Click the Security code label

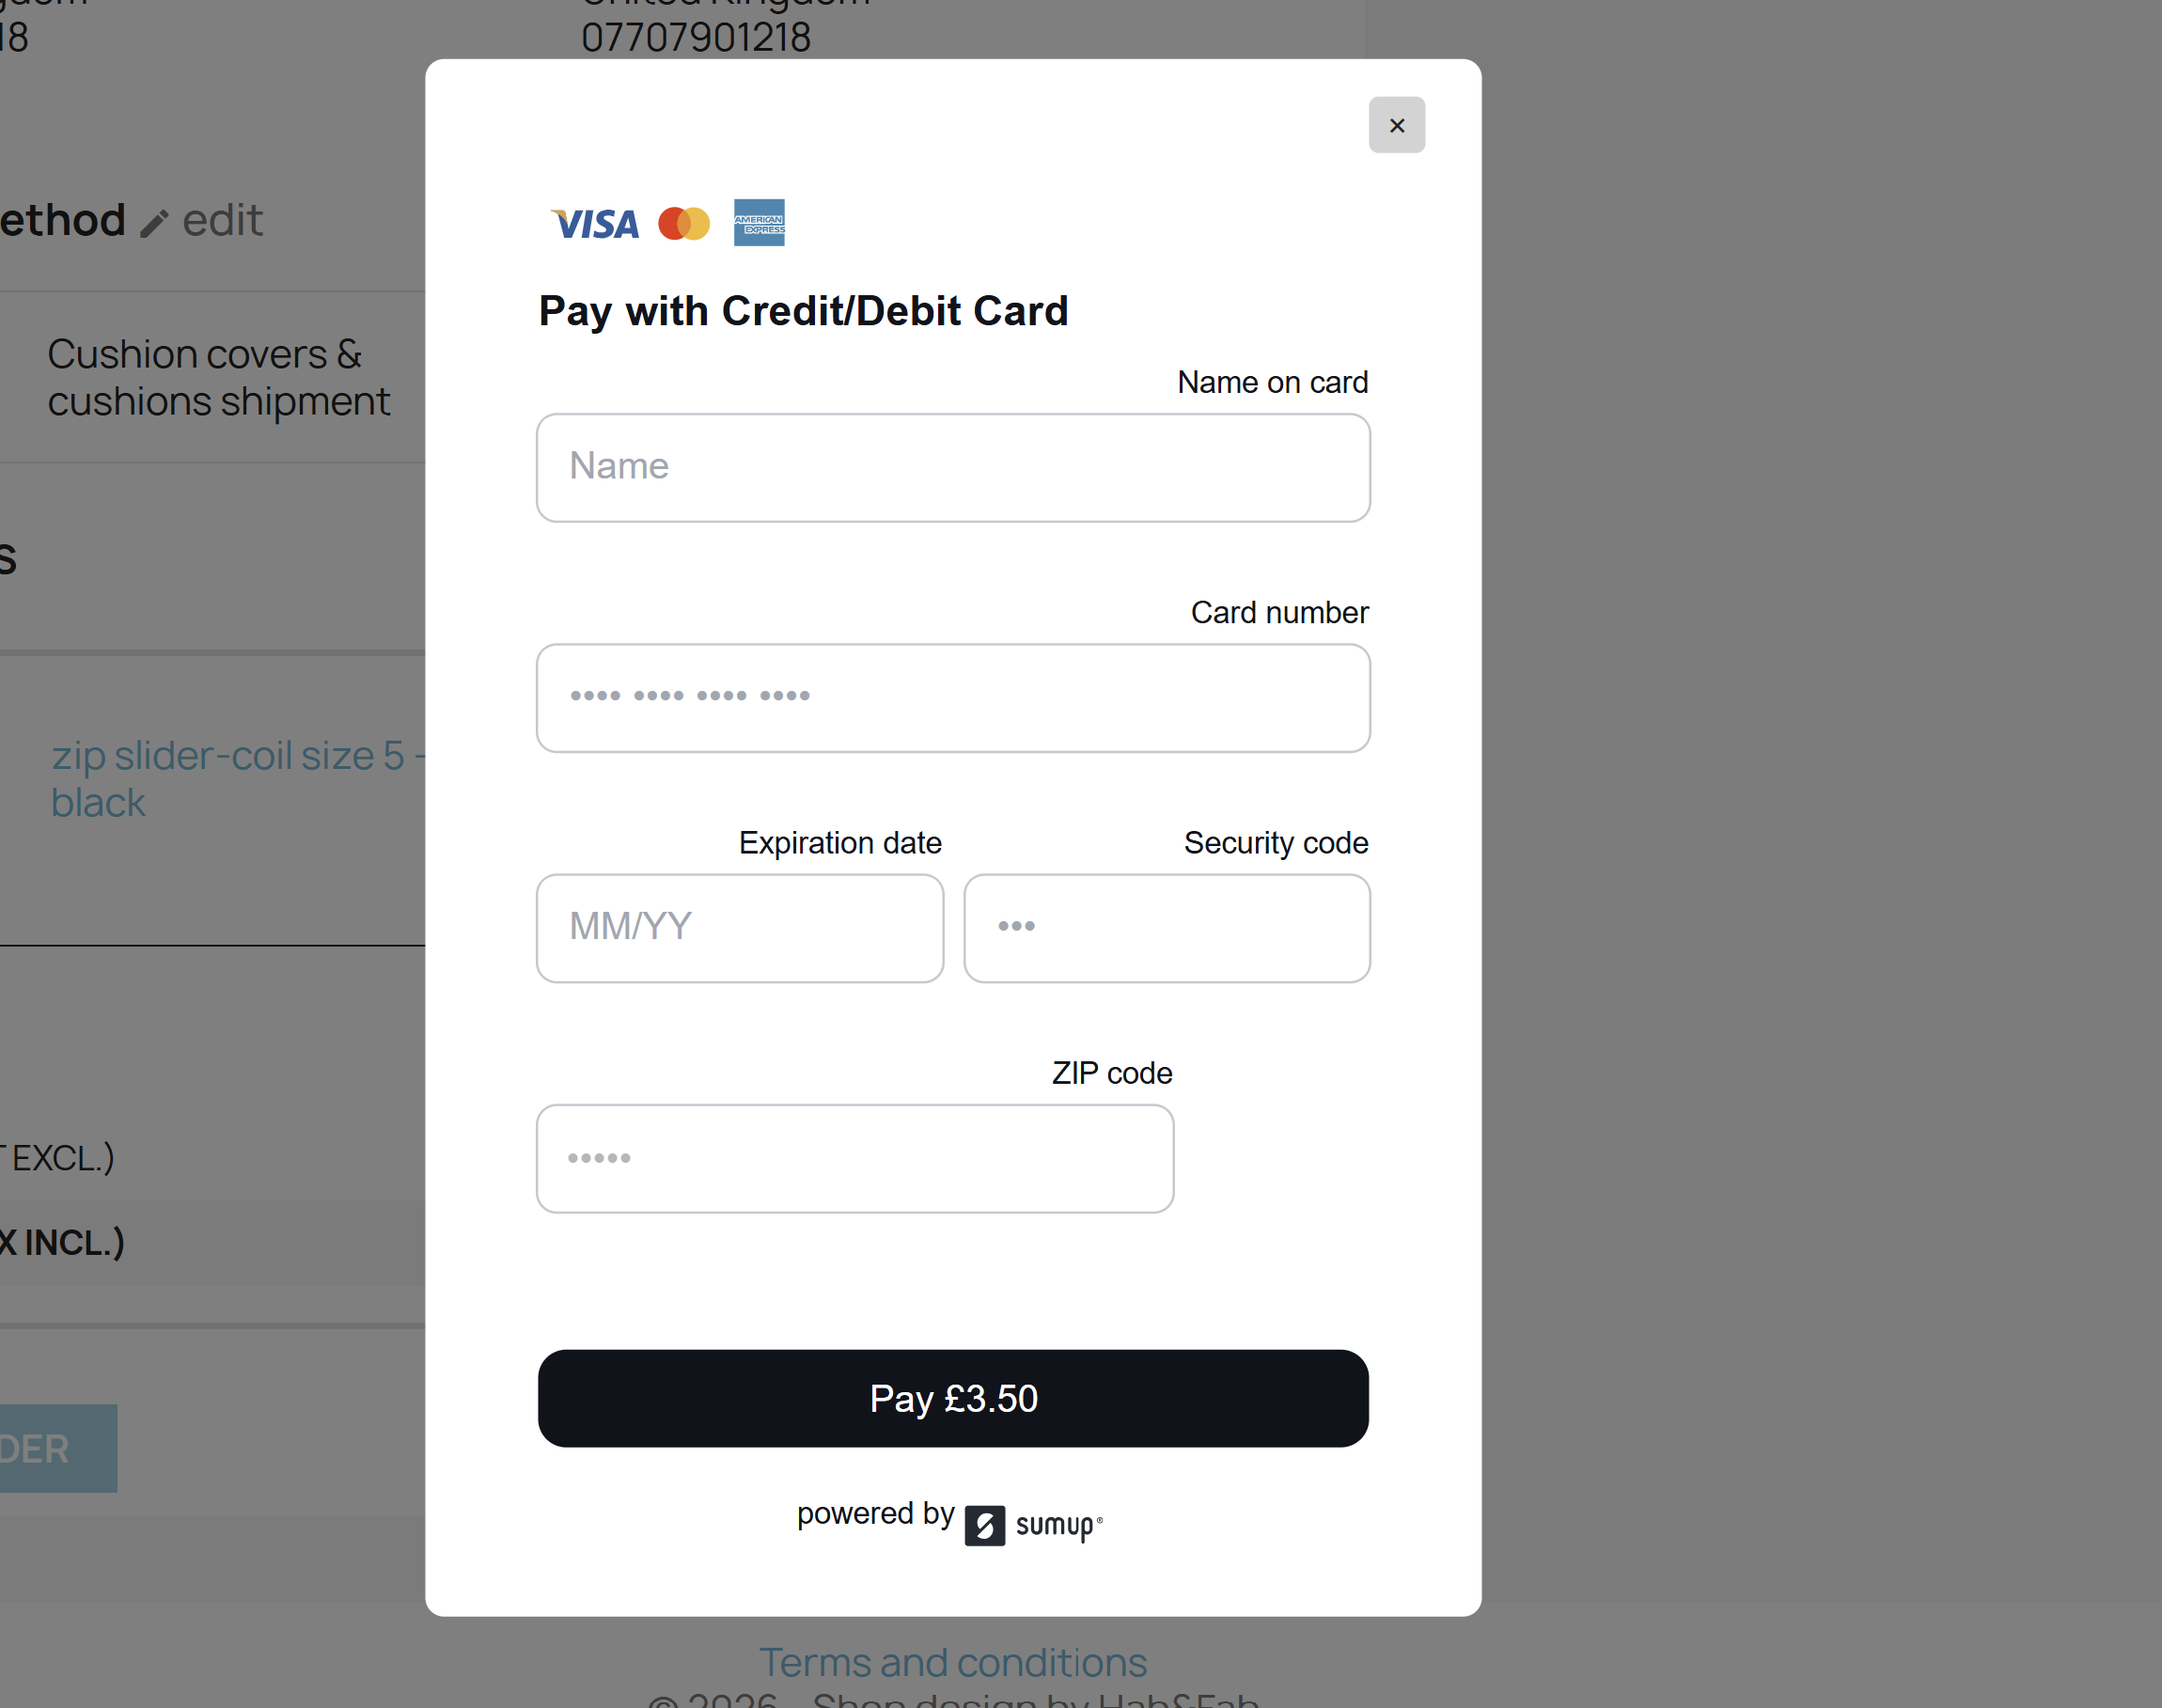(1275, 842)
